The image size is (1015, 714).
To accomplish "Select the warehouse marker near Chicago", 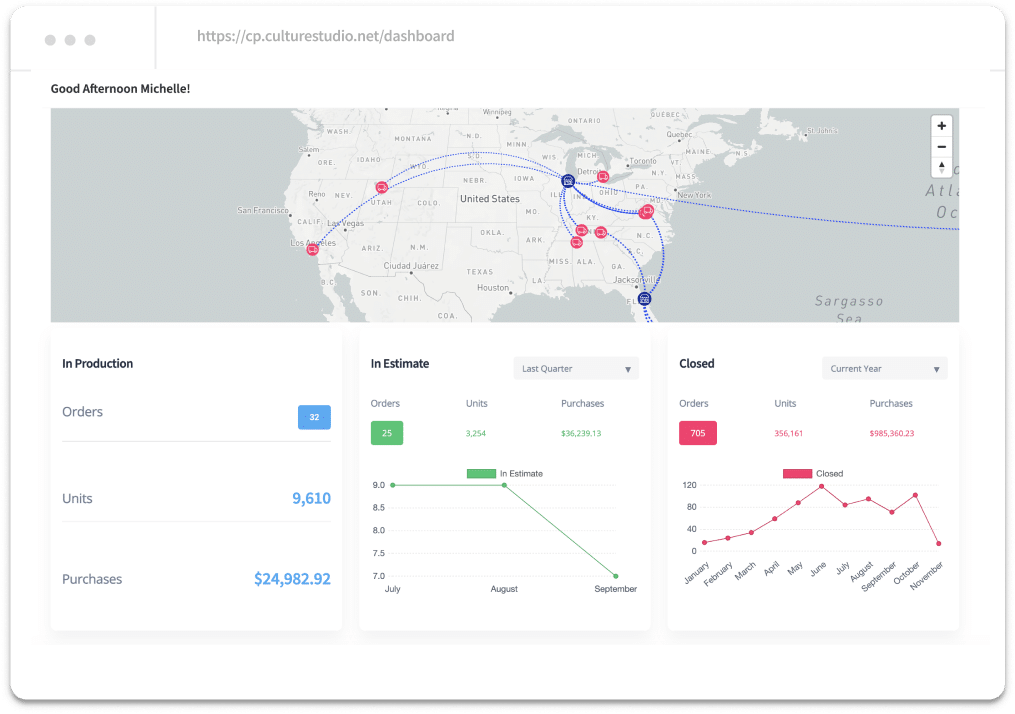I will [x=568, y=182].
